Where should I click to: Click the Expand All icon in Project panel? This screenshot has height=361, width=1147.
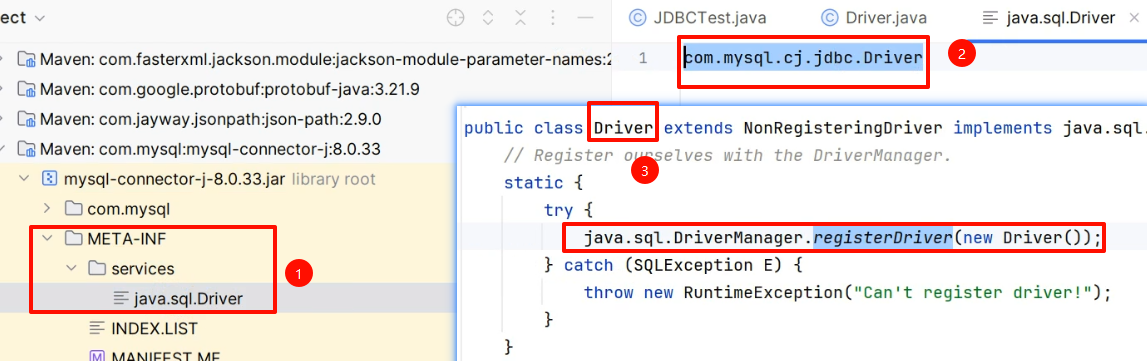(x=489, y=18)
